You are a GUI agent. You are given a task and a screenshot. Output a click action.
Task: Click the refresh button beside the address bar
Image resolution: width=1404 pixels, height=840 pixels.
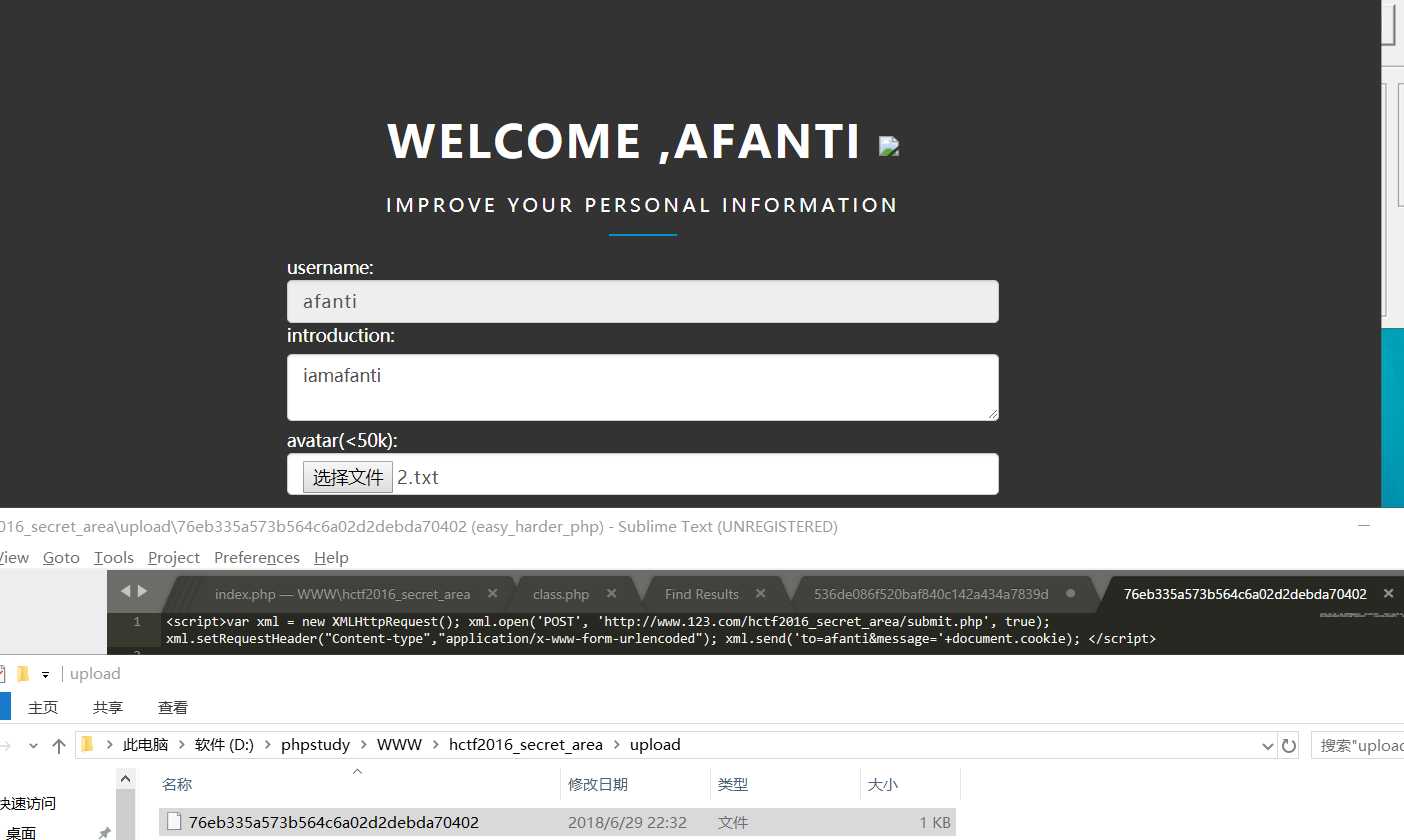click(x=1290, y=745)
